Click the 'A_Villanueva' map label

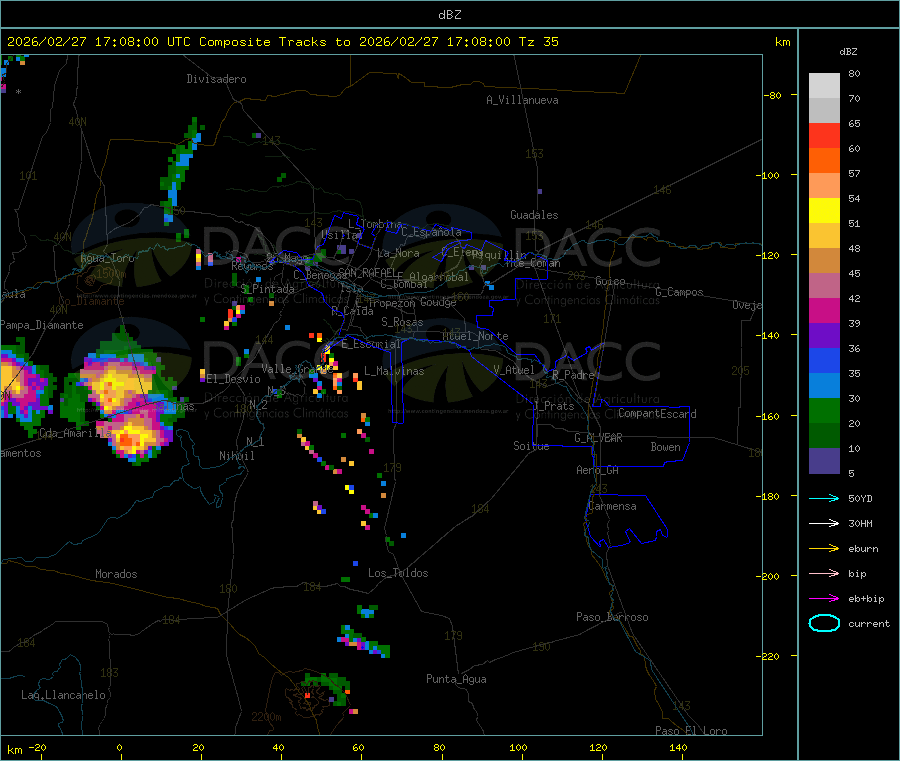(522, 100)
